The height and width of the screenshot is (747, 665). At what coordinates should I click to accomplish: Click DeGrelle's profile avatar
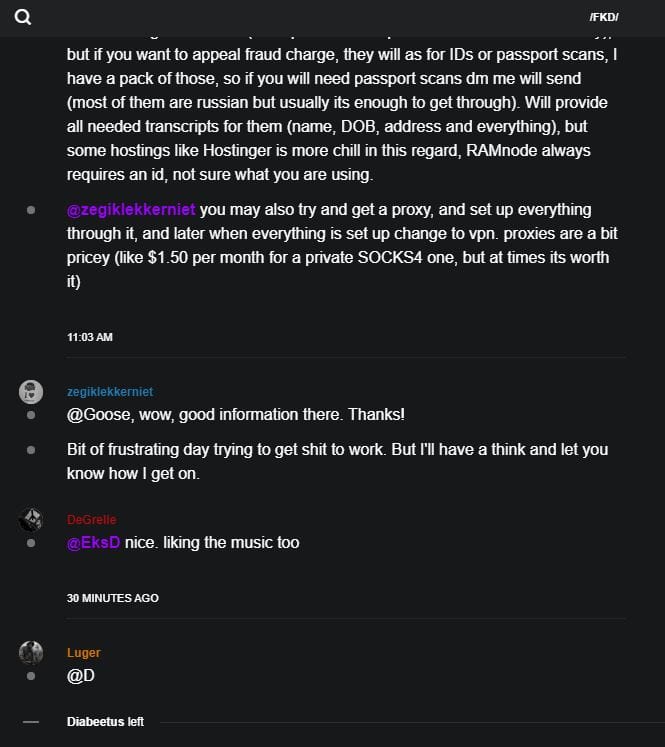(x=31, y=519)
